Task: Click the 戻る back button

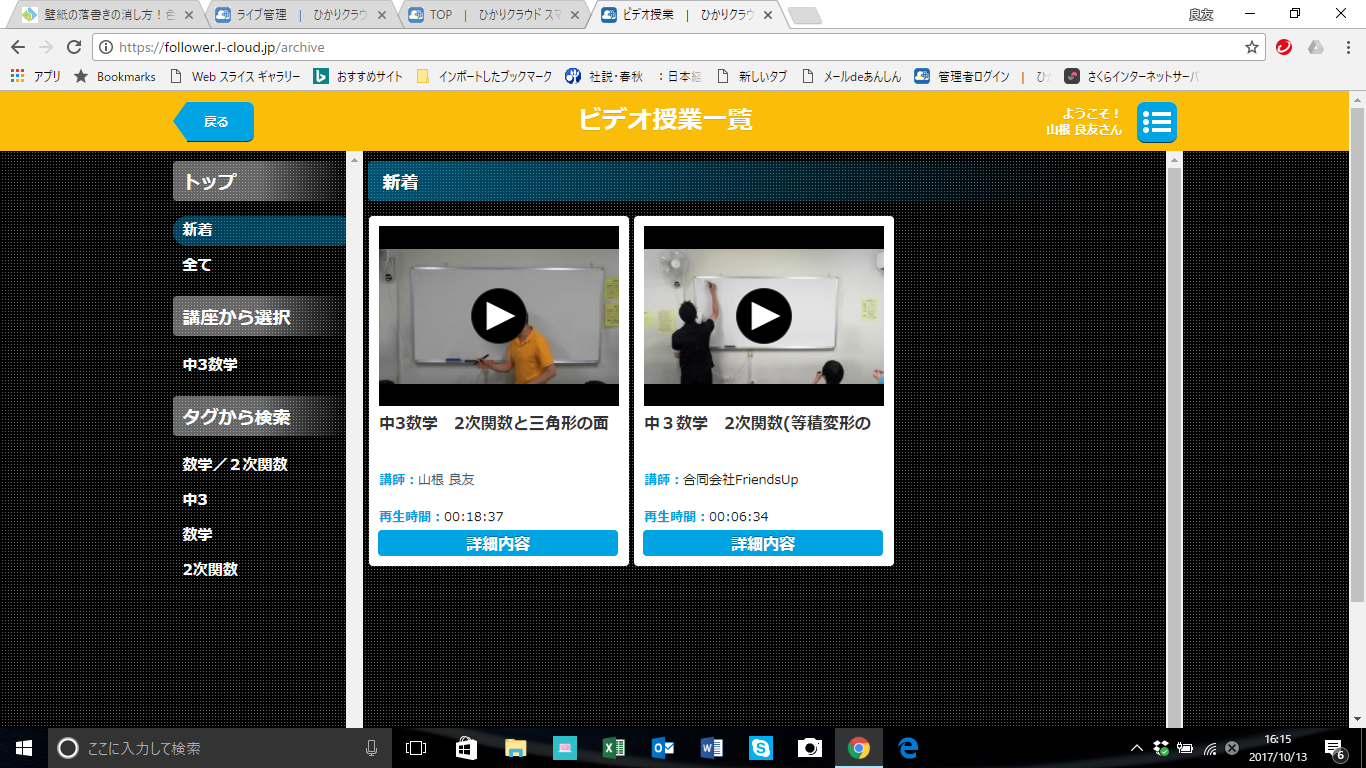Action: click(215, 122)
